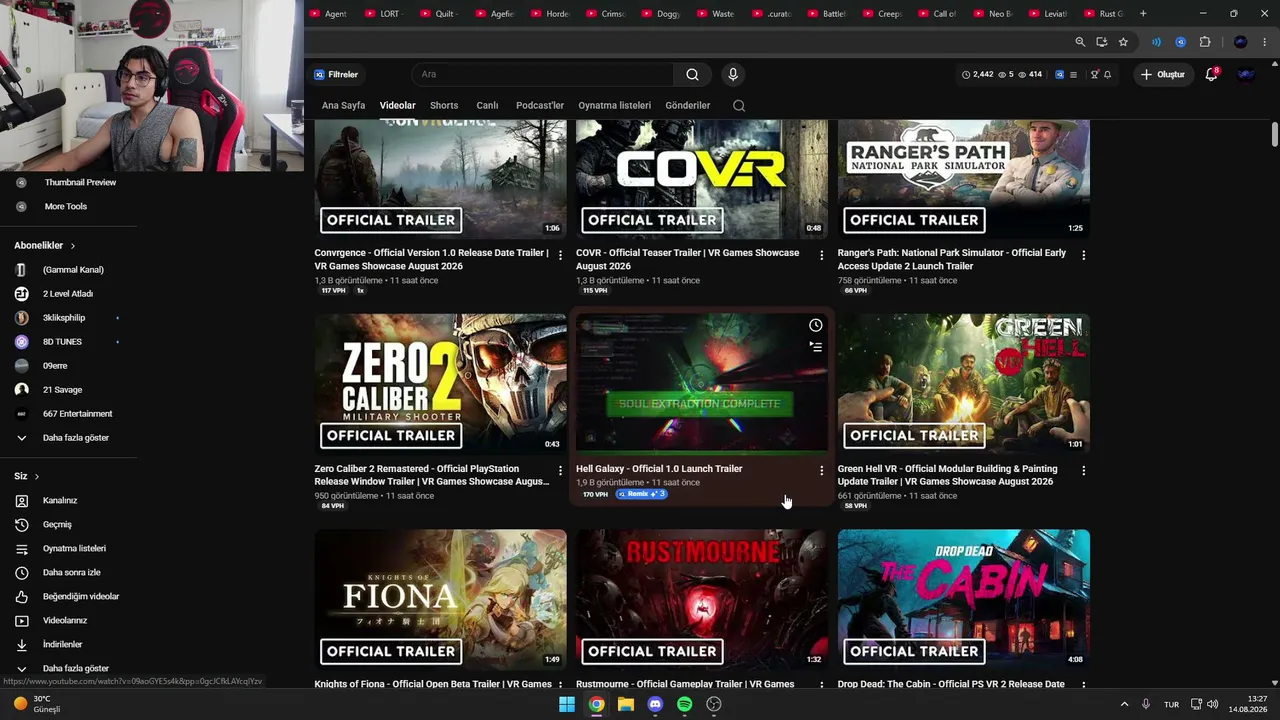Open File Explorer from the taskbar
Image resolution: width=1280 pixels, height=720 pixels.
[x=626, y=704]
